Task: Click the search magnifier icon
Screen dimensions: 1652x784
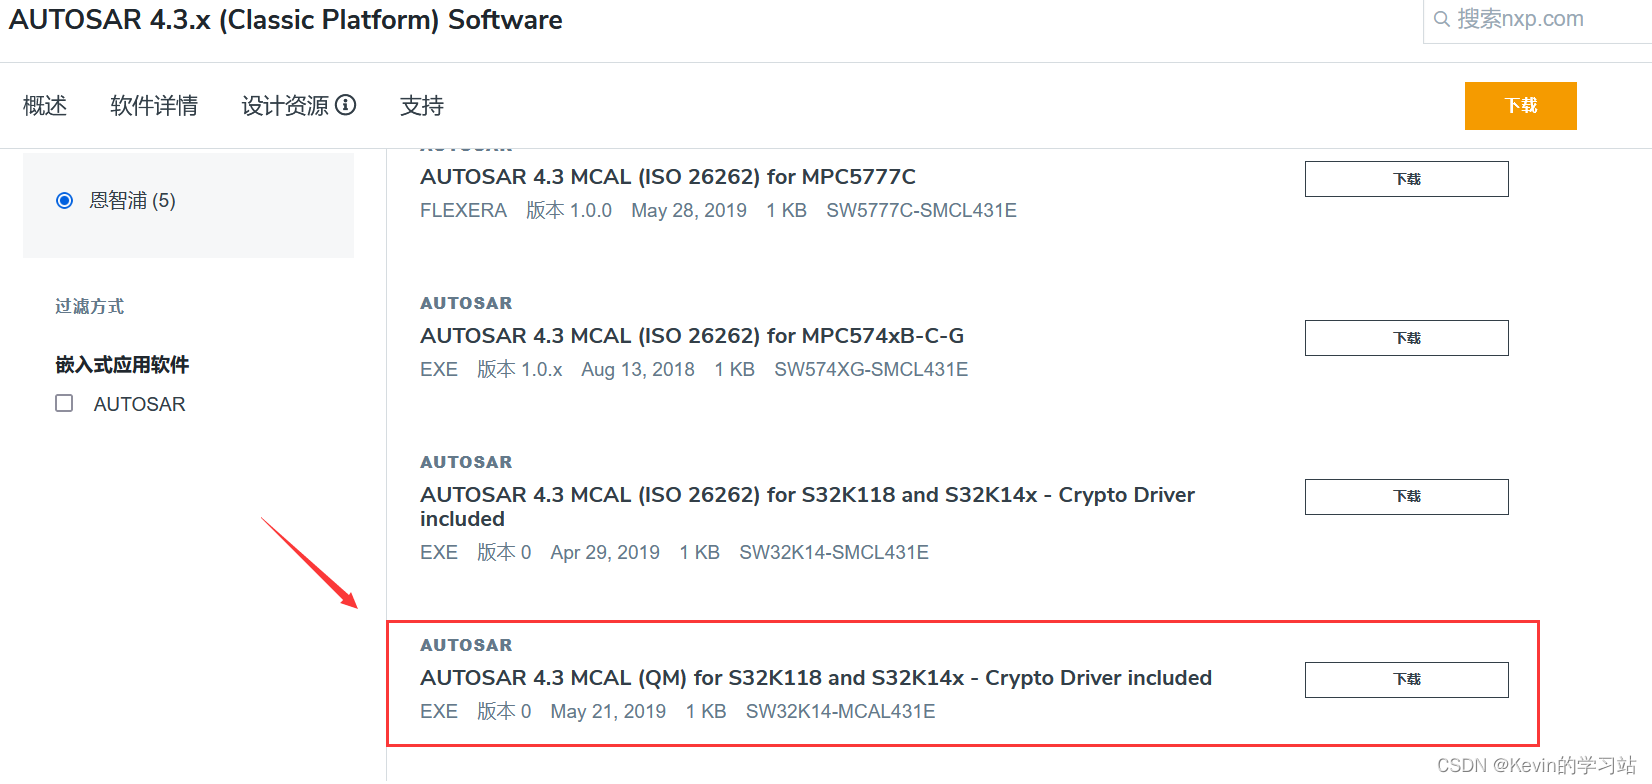Action: (x=1441, y=19)
